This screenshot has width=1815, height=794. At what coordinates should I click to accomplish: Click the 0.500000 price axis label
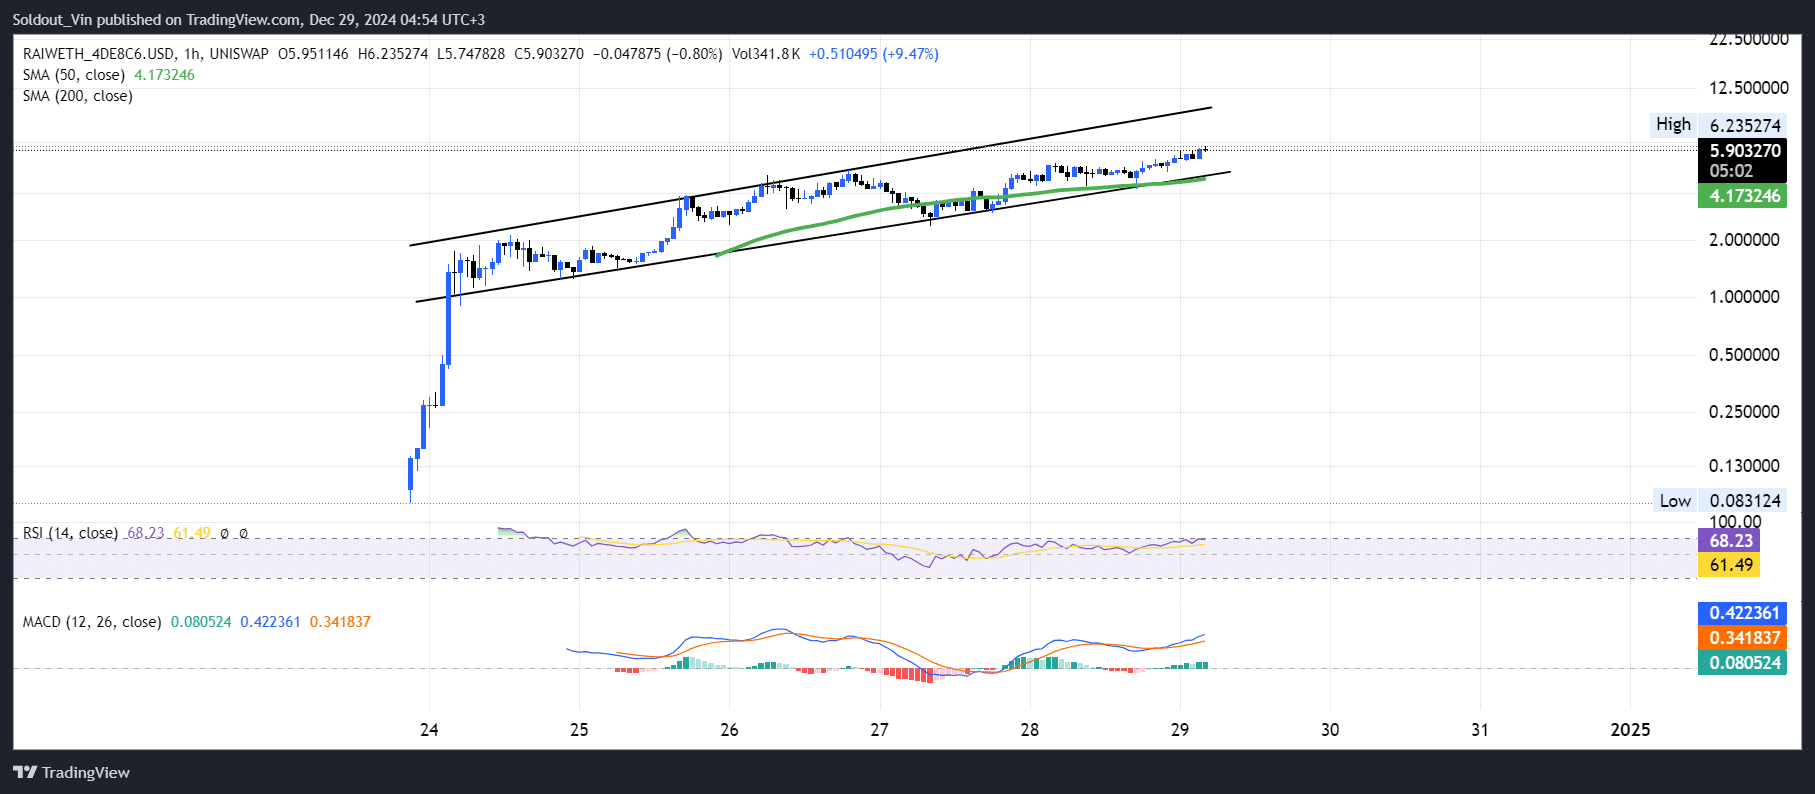[1744, 355]
